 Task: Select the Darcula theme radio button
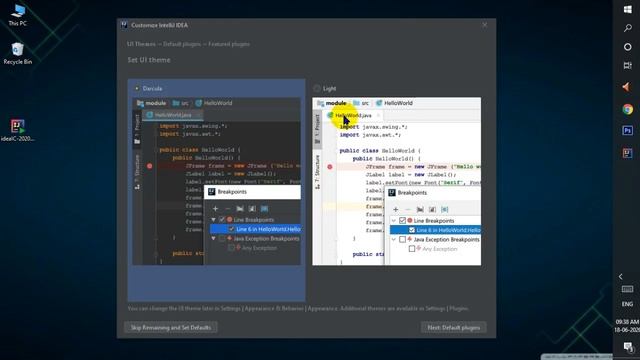point(137,88)
